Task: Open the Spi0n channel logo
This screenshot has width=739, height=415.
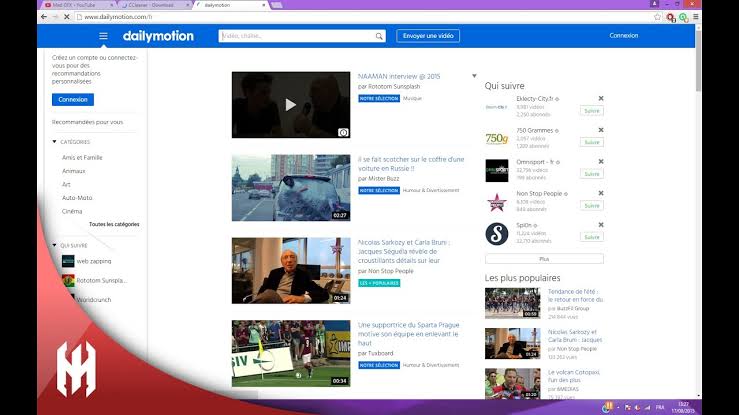Action: (x=497, y=234)
